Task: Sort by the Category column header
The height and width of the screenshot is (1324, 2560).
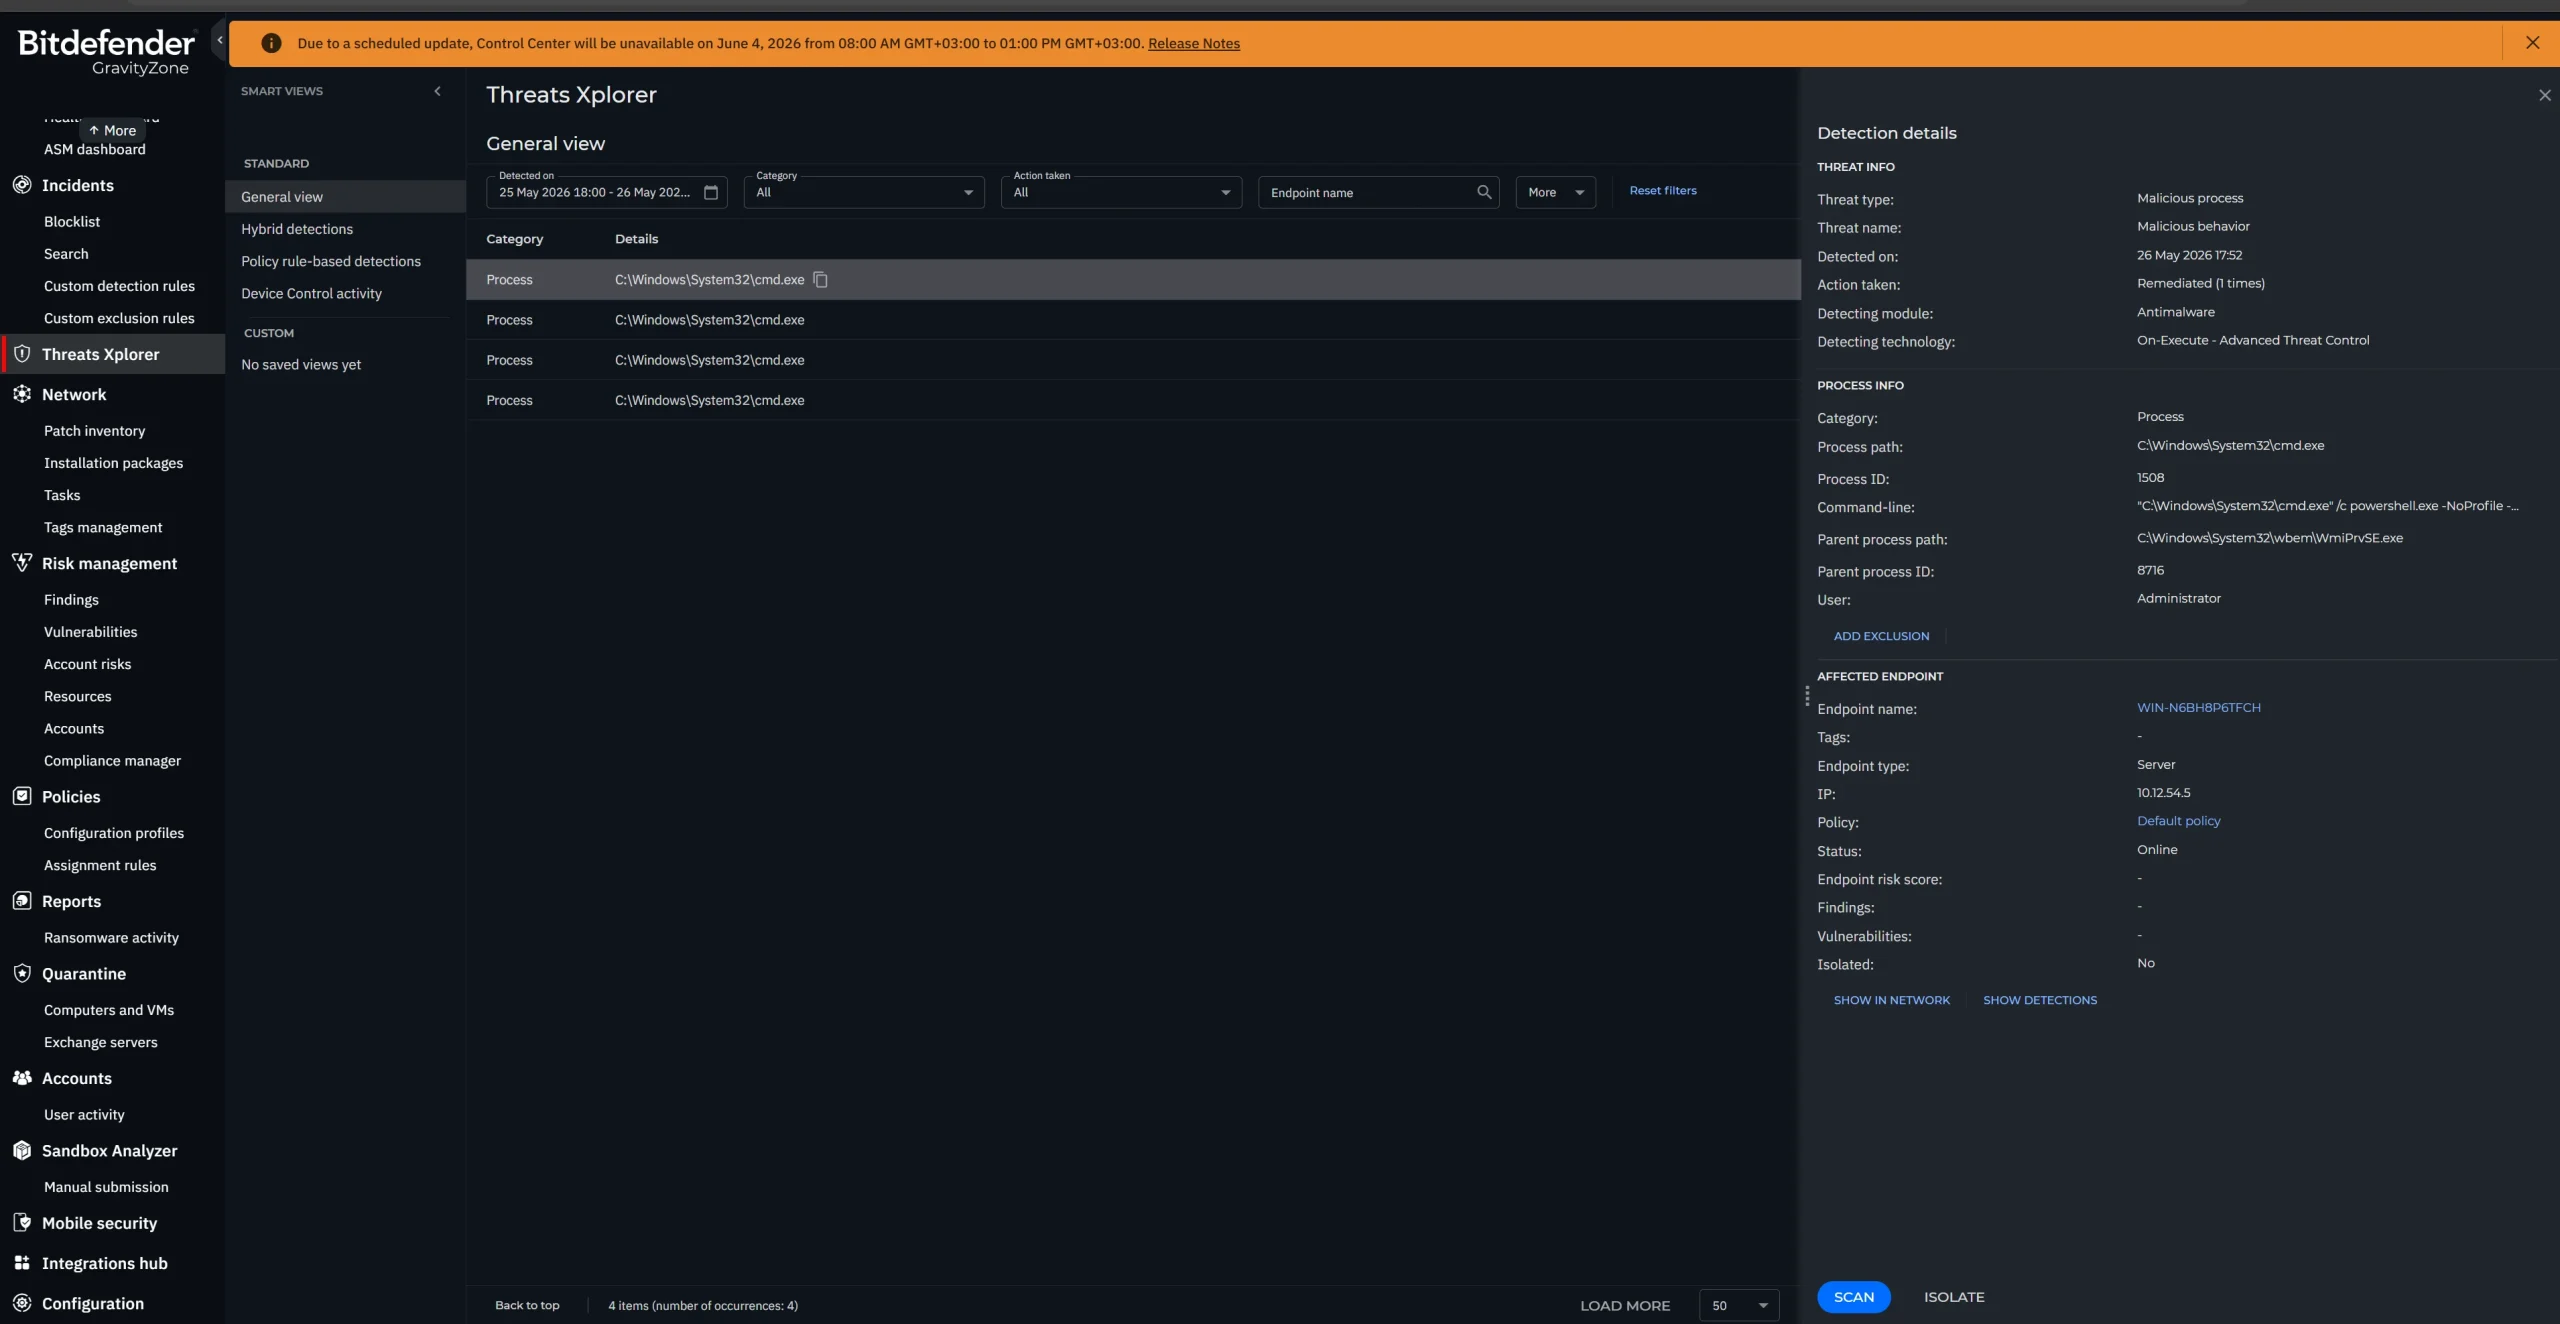Action: pyautogui.click(x=515, y=239)
